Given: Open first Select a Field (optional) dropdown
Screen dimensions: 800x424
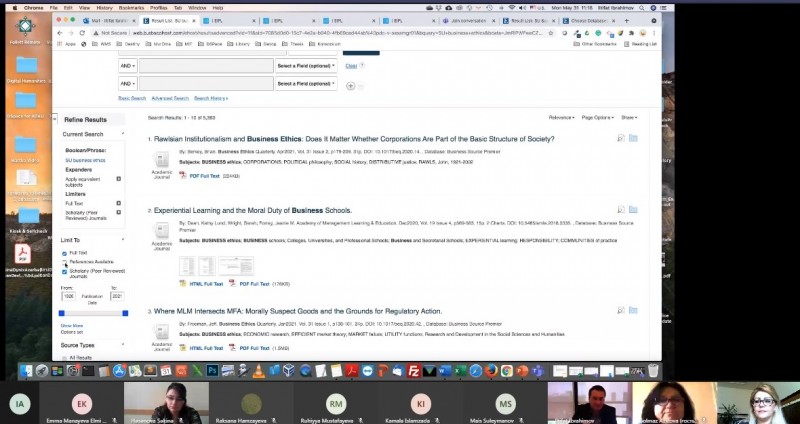Looking at the screenshot, I should [x=306, y=66].
